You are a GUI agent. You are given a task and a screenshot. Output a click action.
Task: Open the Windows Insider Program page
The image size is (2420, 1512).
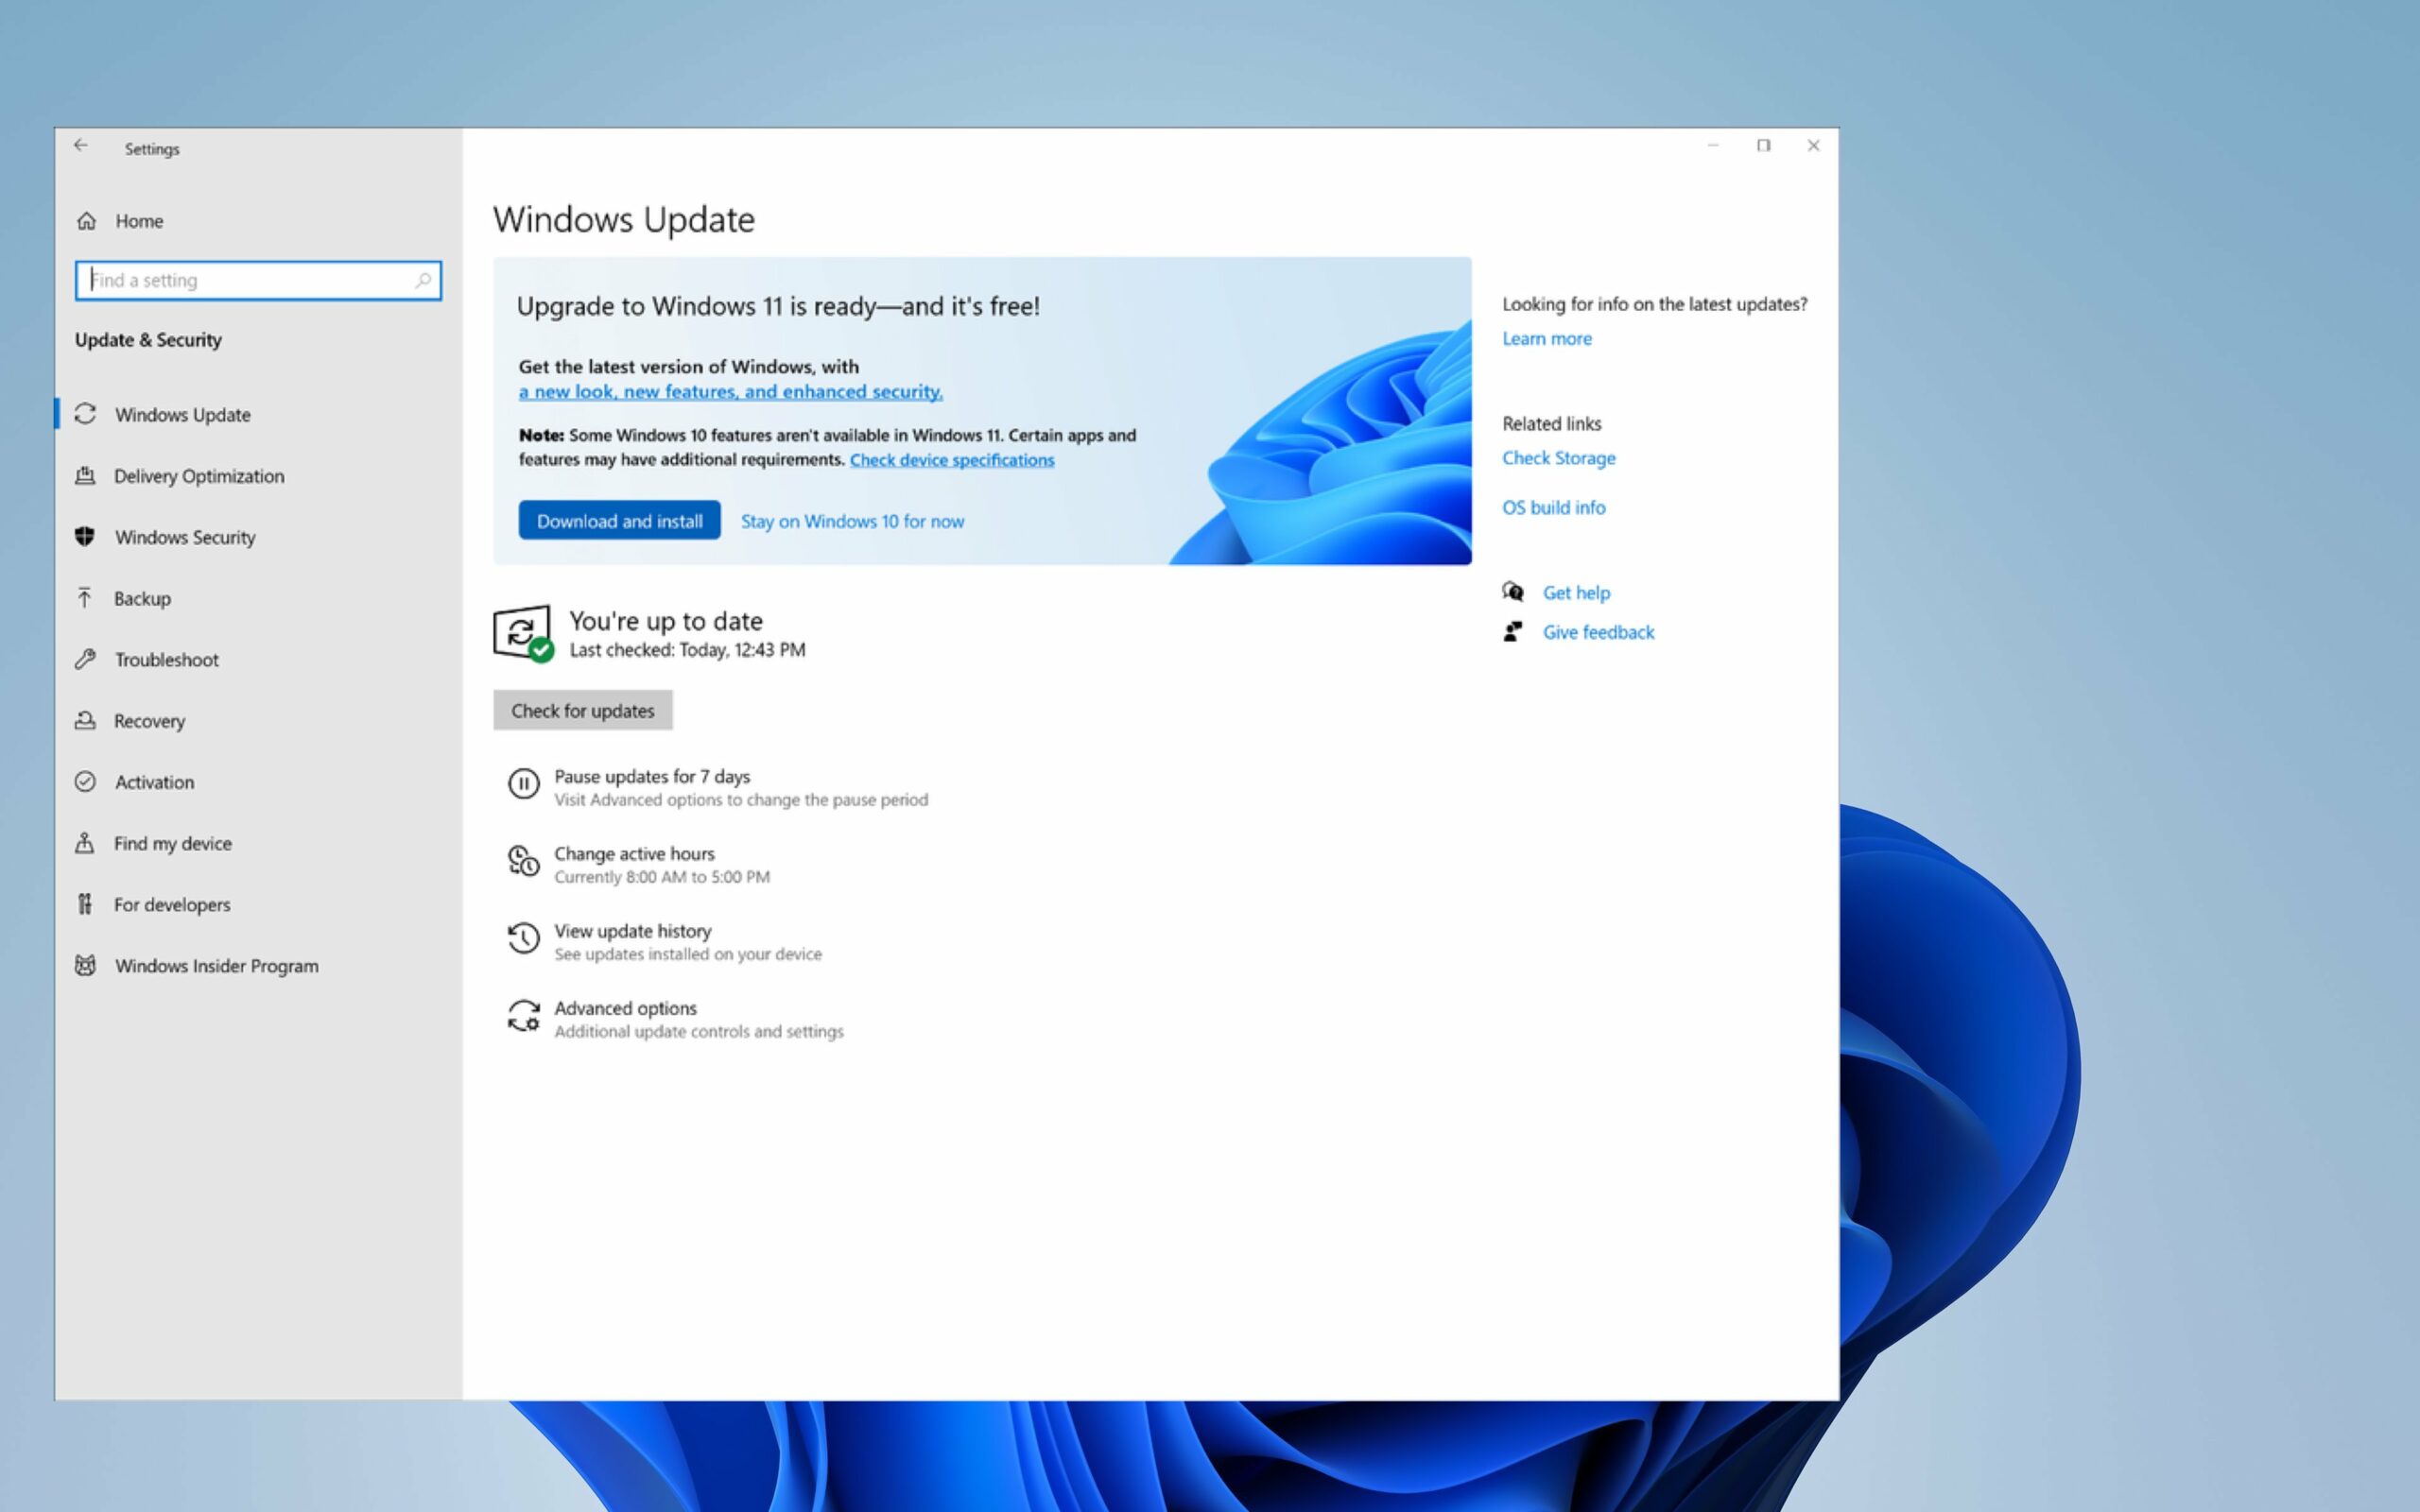(x=216, y=965)
